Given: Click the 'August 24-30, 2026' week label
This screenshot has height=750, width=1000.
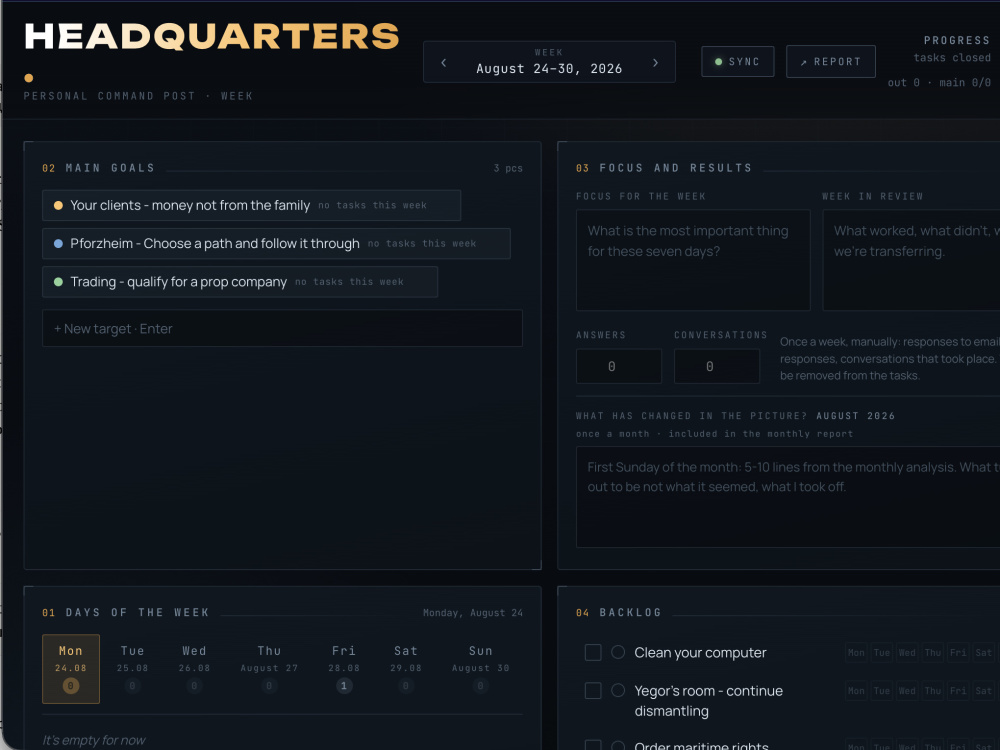Looking at the screenshot, I should (549, 69).
